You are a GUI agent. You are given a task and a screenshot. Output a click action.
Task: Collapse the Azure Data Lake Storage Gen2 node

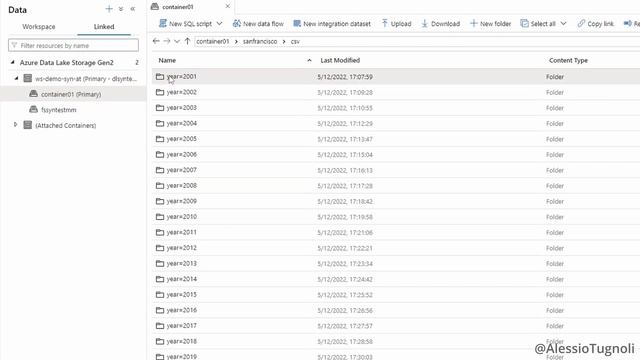pos(12,62)
